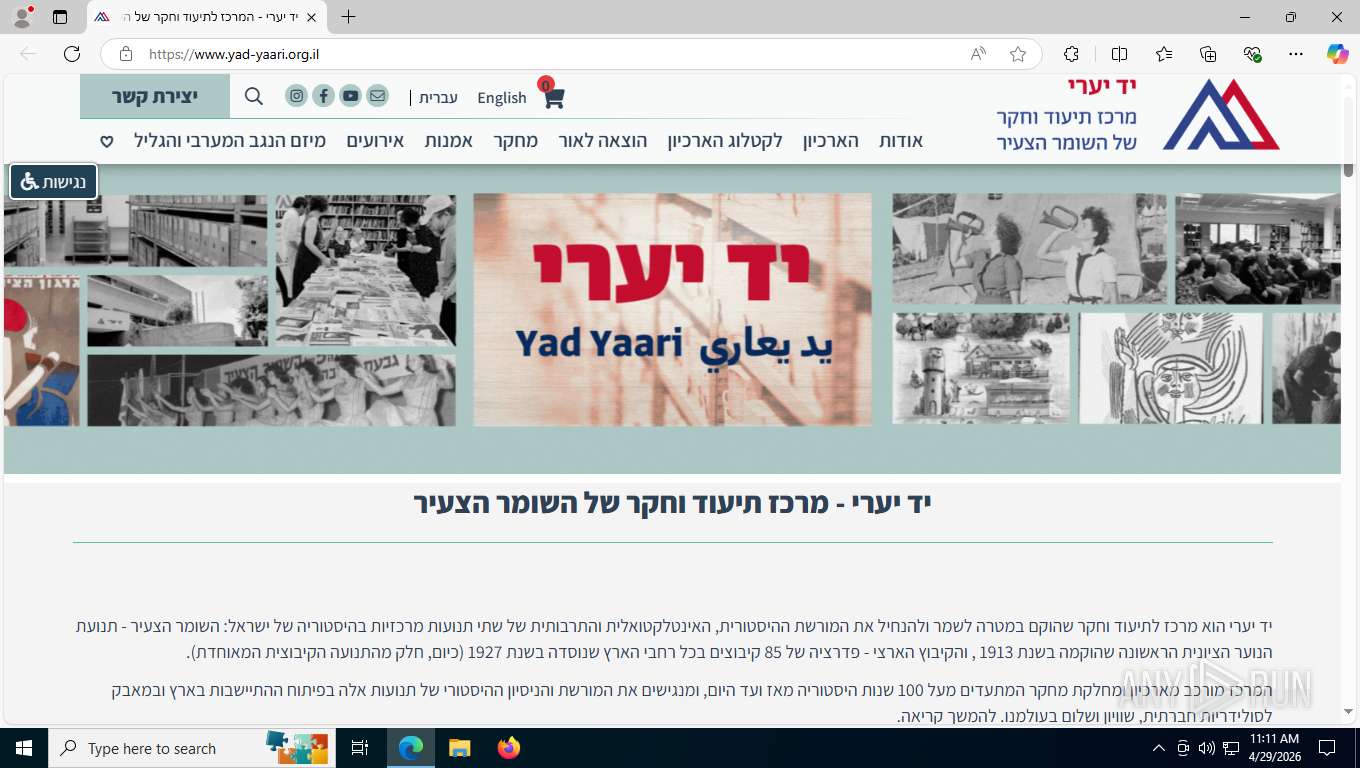Open מיזם הנגב המערבי והגליל menu item
Image resolution: width=1360 pixels, height=768 pixels.
(230, 141)
